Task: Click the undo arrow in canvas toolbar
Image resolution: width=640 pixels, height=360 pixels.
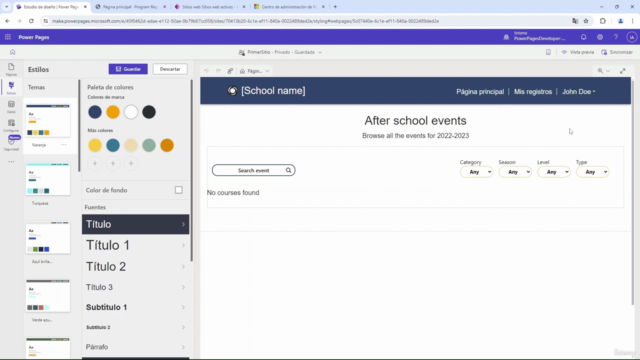Action: 207,71
